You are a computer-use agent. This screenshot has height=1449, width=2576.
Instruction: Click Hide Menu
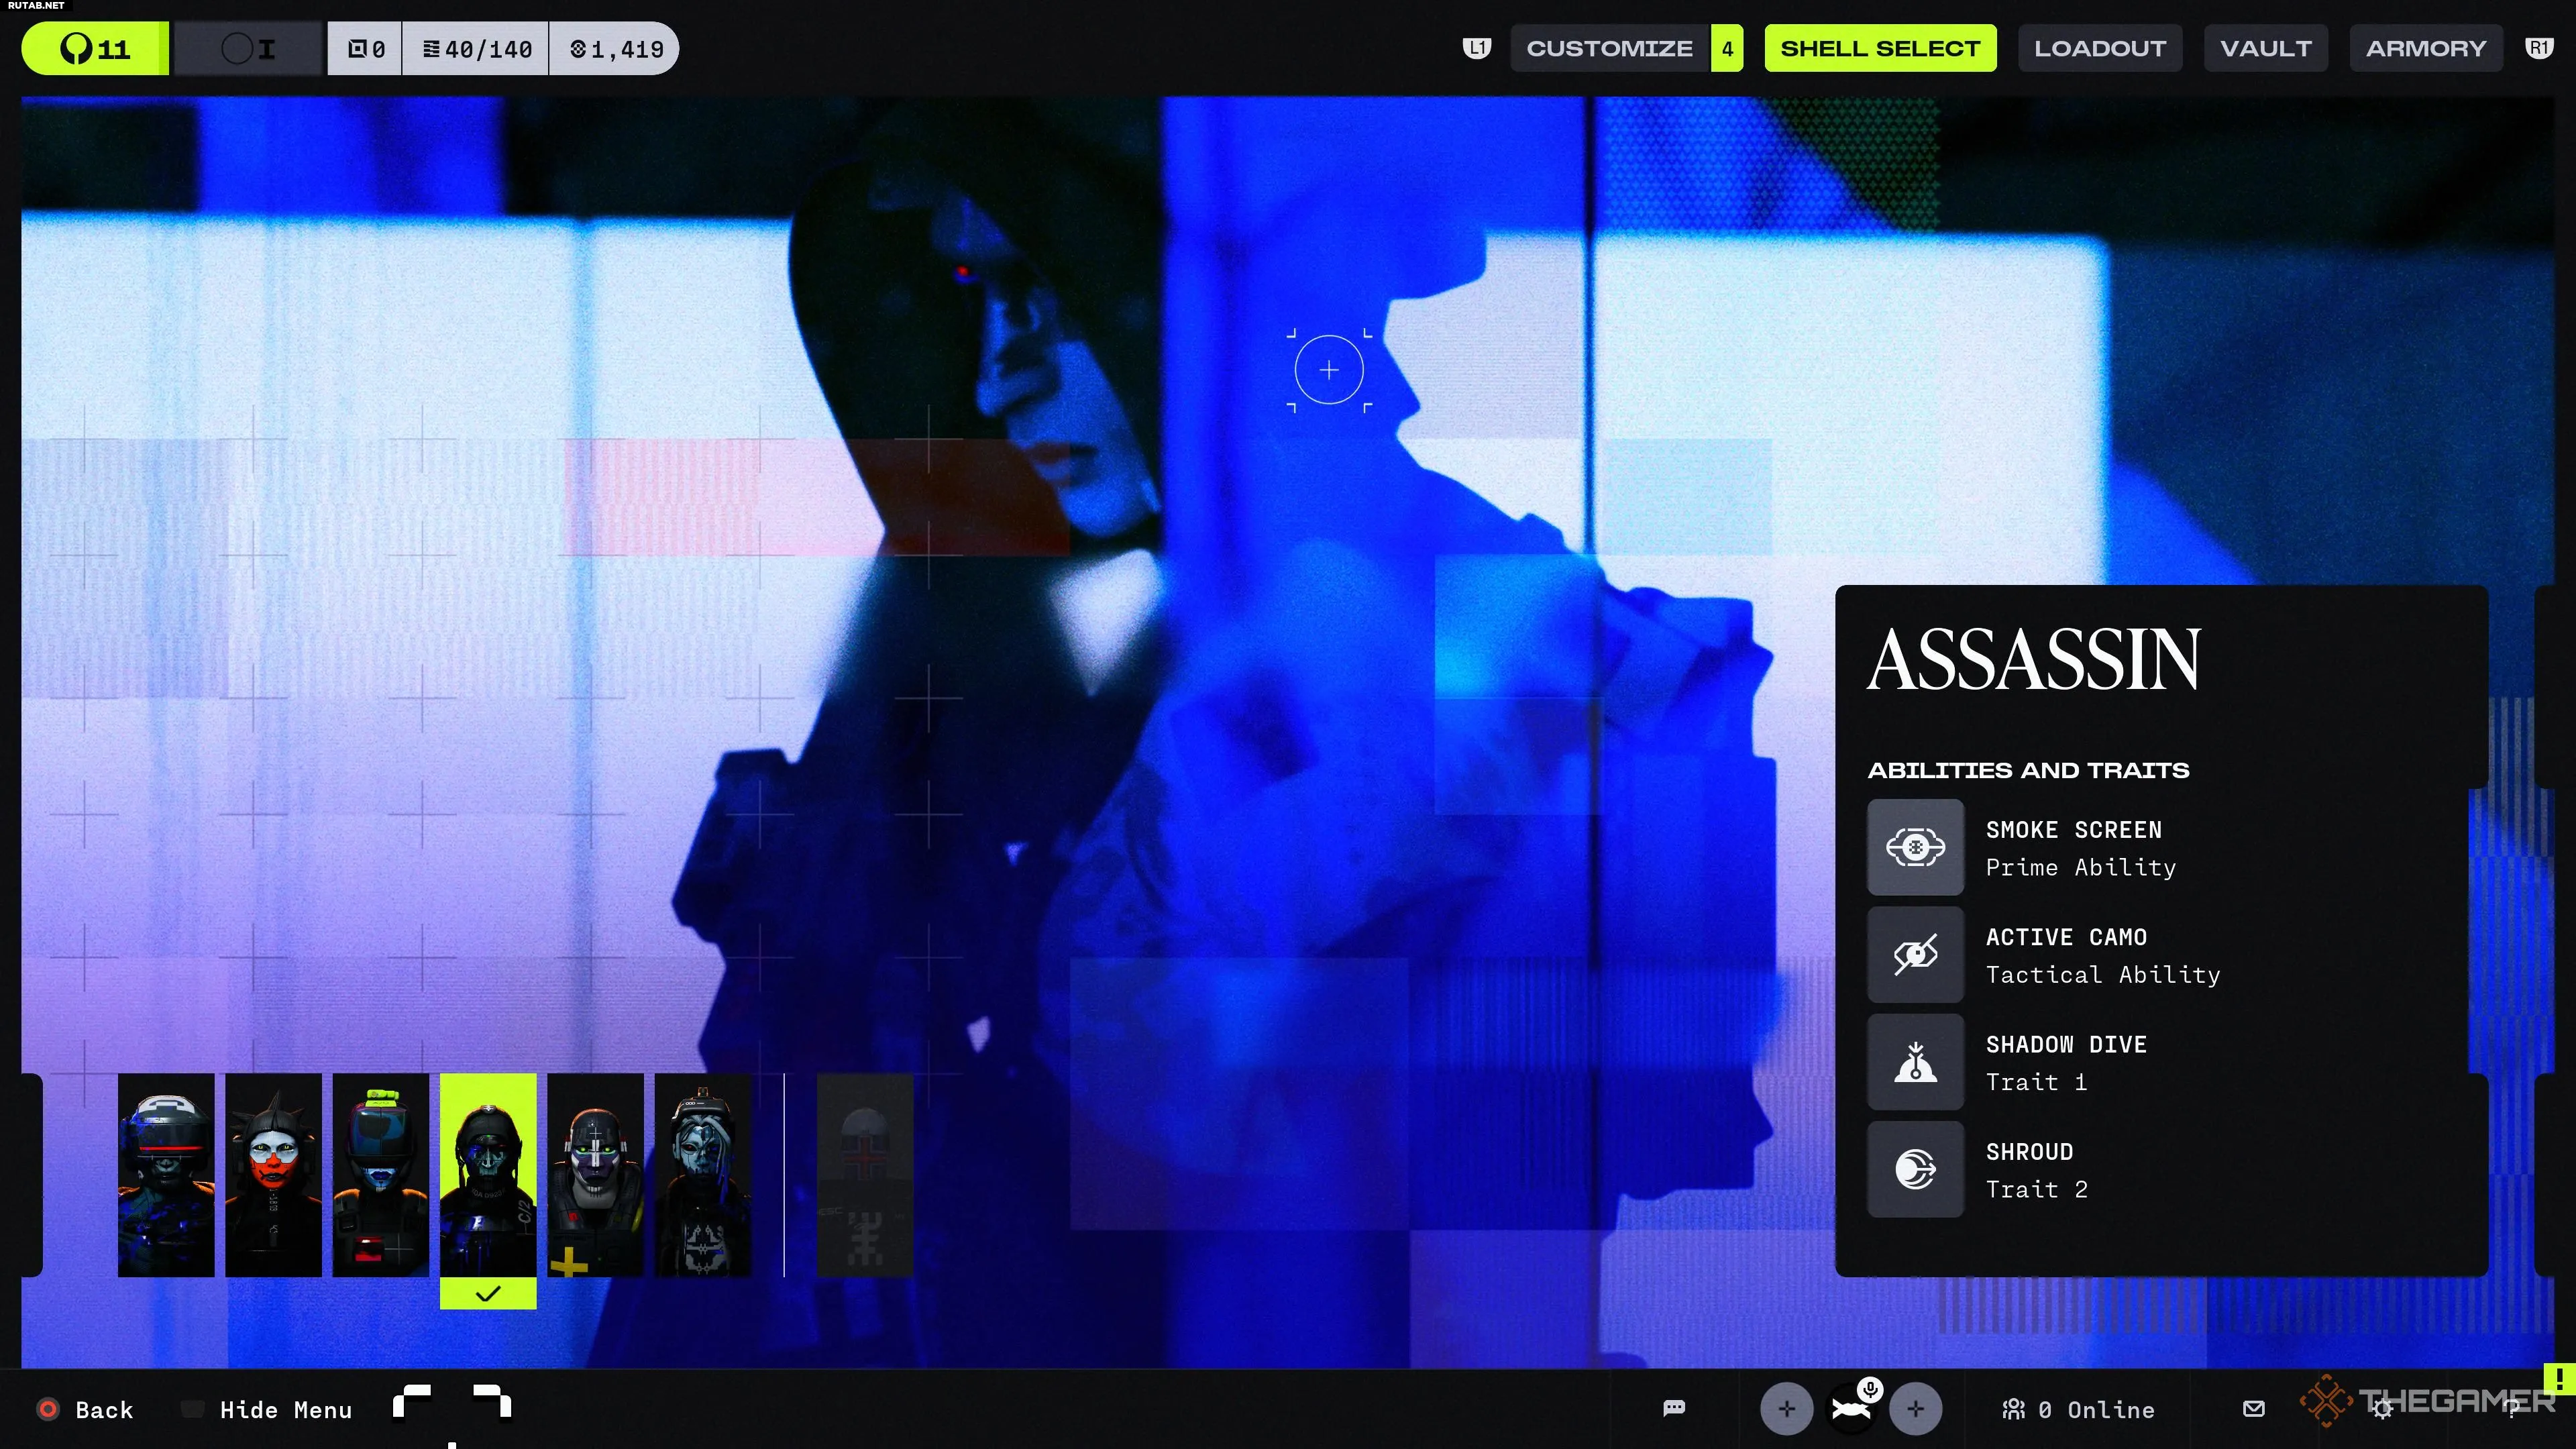click(x=285, y=1409)
